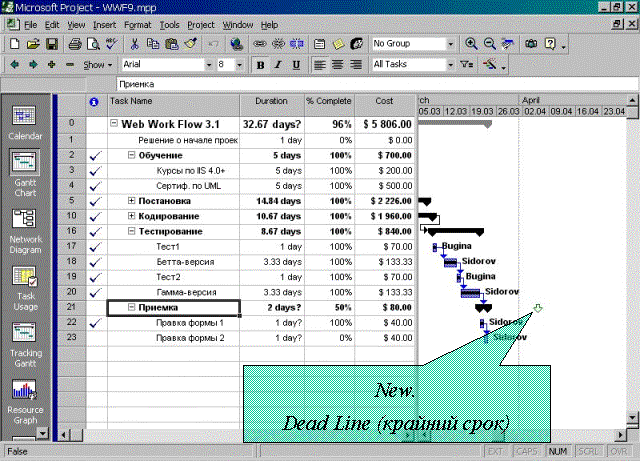Open the Format menu
The height and width of the screenshot is (461, 640).
138,25
